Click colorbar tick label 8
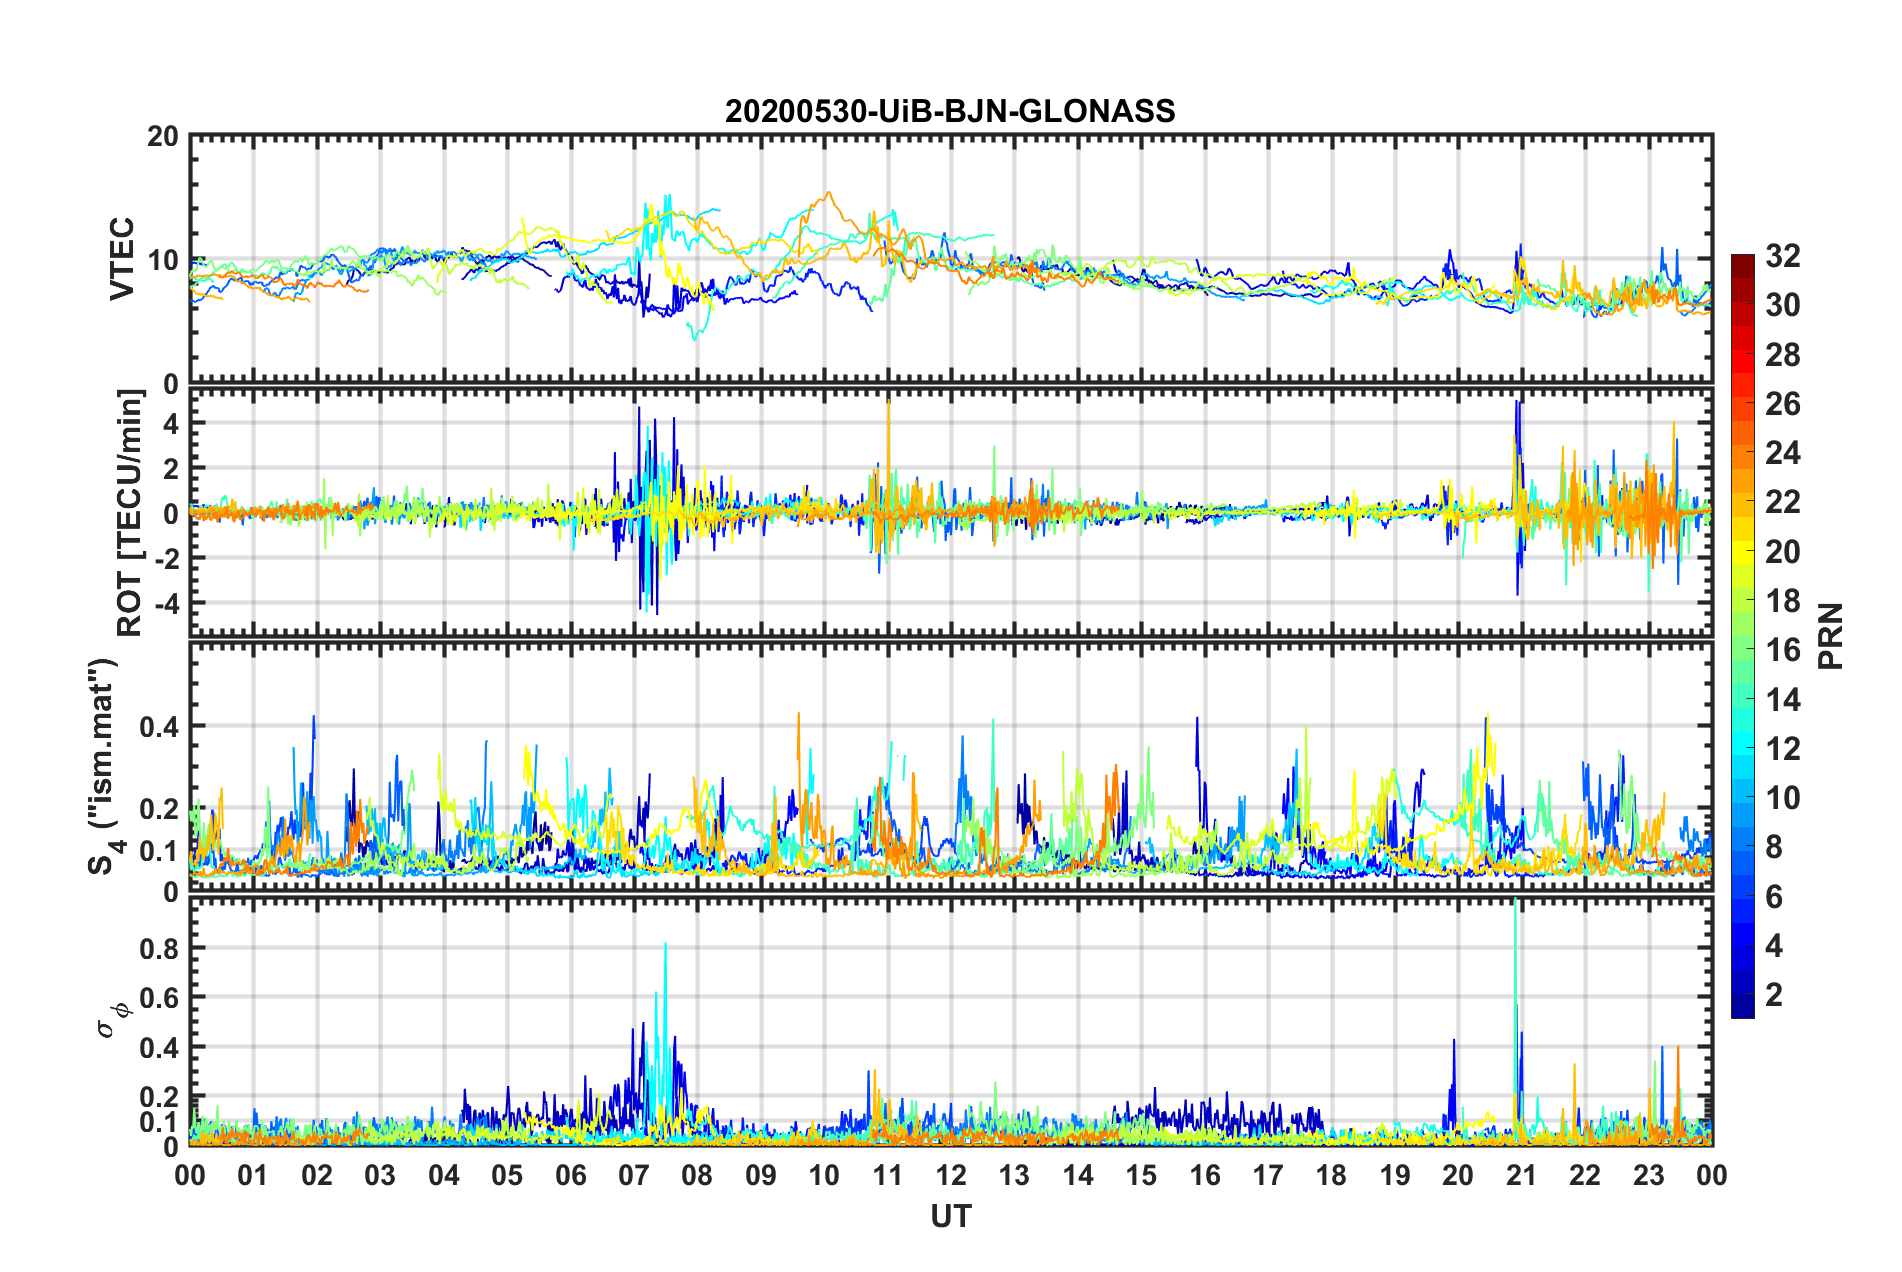Image resolution: width=1902 pixels, height=1272 pixels. click(x=1774, y=847)
